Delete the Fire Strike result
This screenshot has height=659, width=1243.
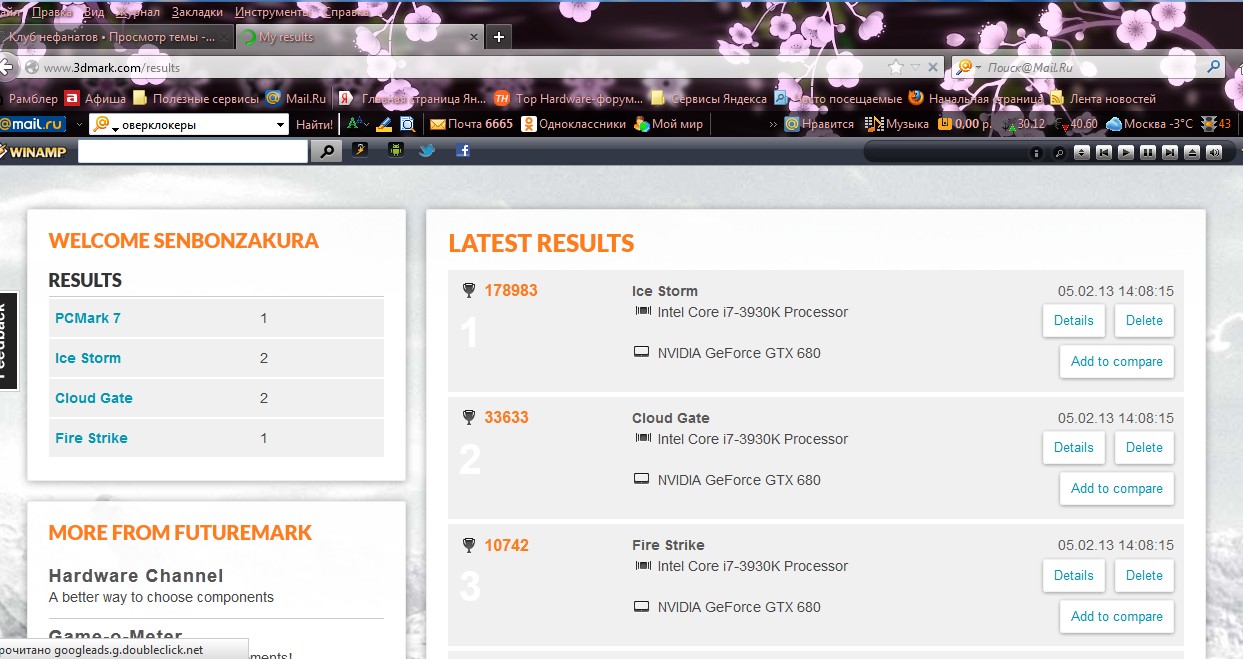pos(1144,576)
